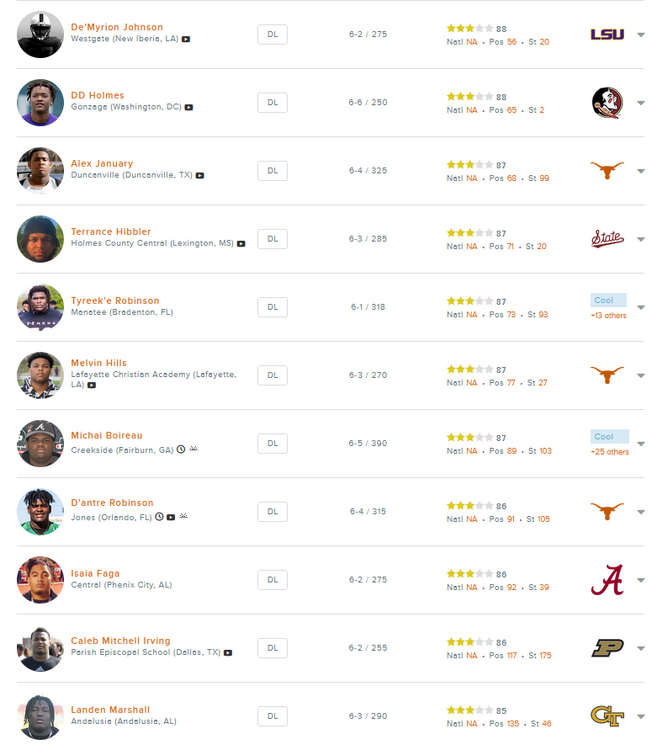The width and height of the screenshot is (652, 750).
Task: Click the video icon next to Terrance Hibbler
Action: tap(241, 243)
